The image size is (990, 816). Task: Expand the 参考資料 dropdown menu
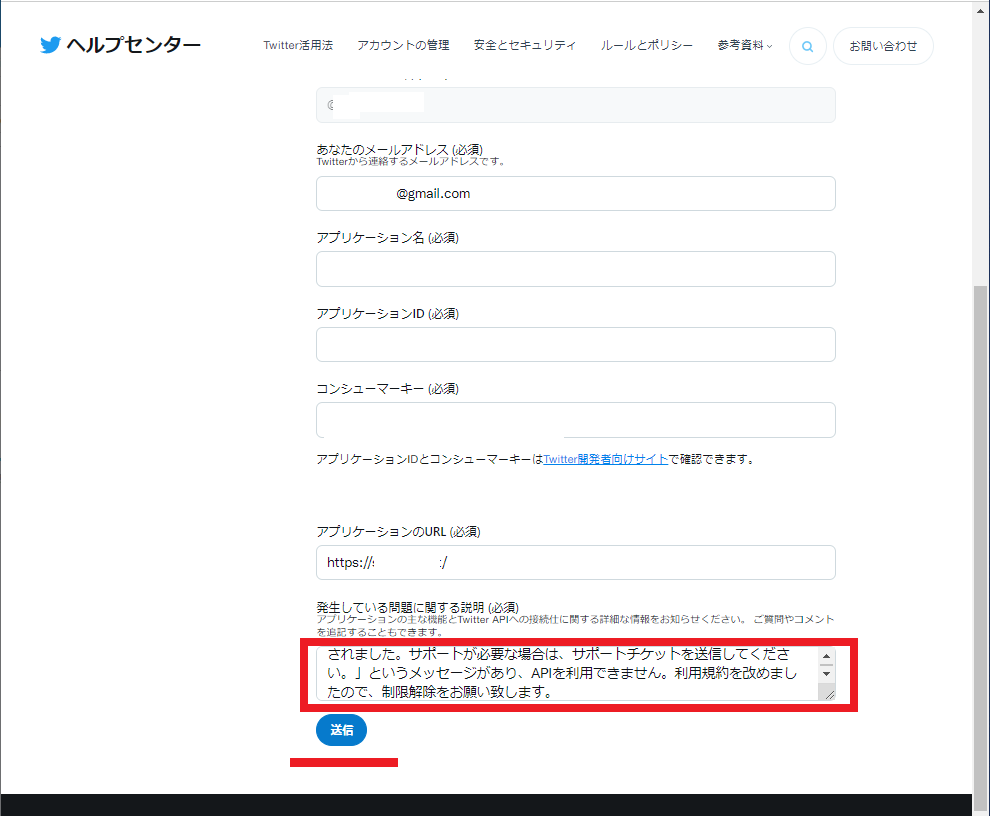tap(744, 45)
